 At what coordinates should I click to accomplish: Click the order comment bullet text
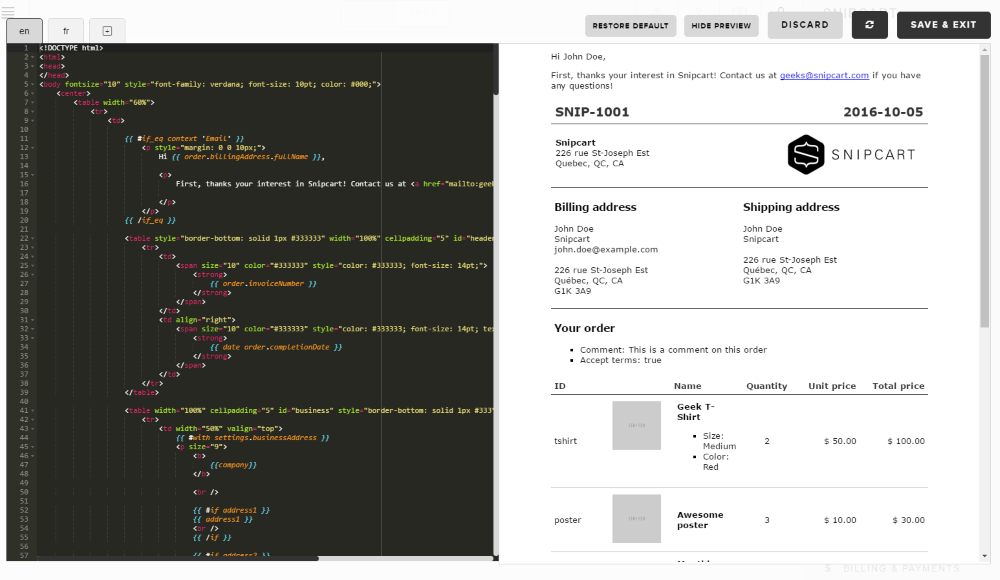pyautogui.click(x=673, y=350)
